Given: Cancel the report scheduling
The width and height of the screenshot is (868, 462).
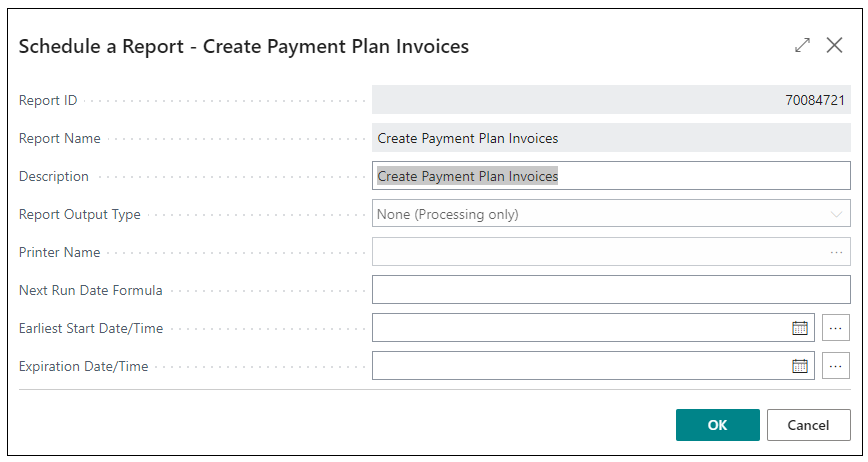Looking at the screenshot, I should pos(808,425).
